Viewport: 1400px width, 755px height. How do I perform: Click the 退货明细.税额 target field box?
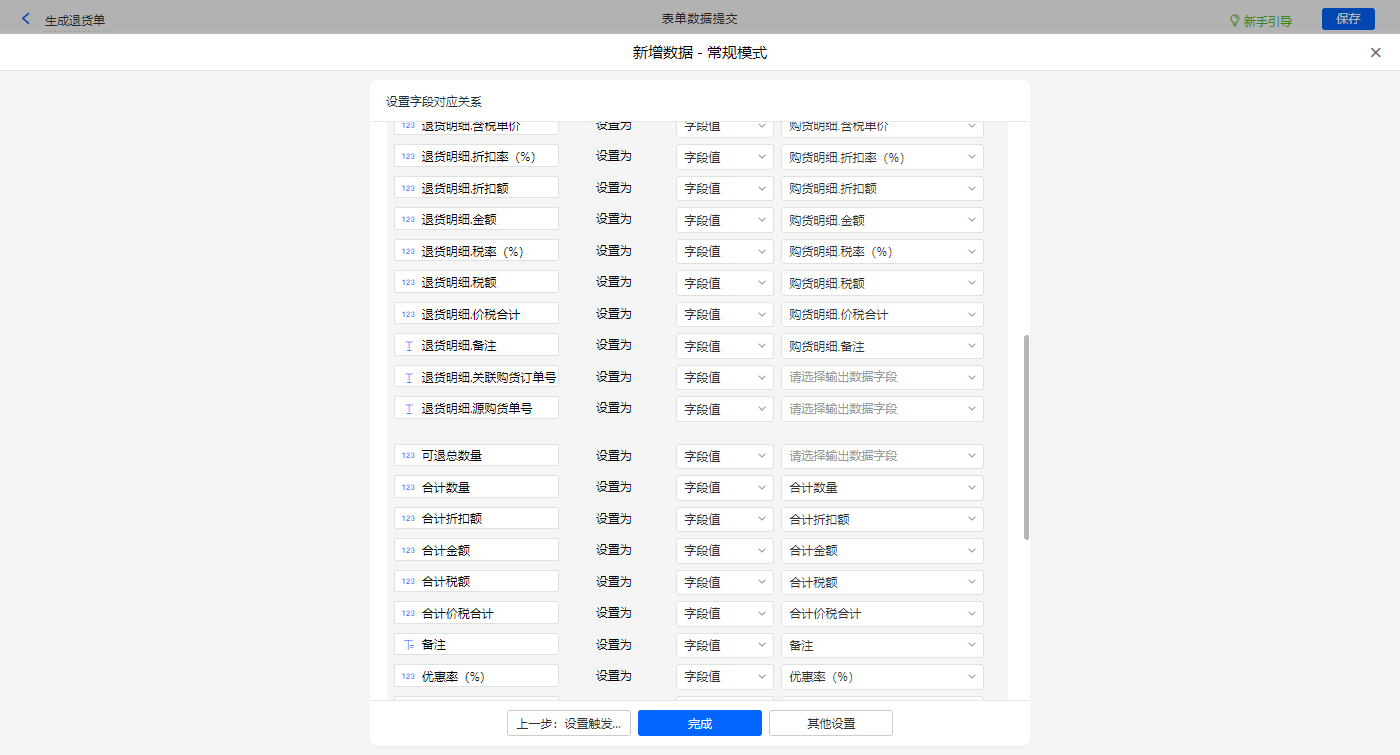click(476, 283)
